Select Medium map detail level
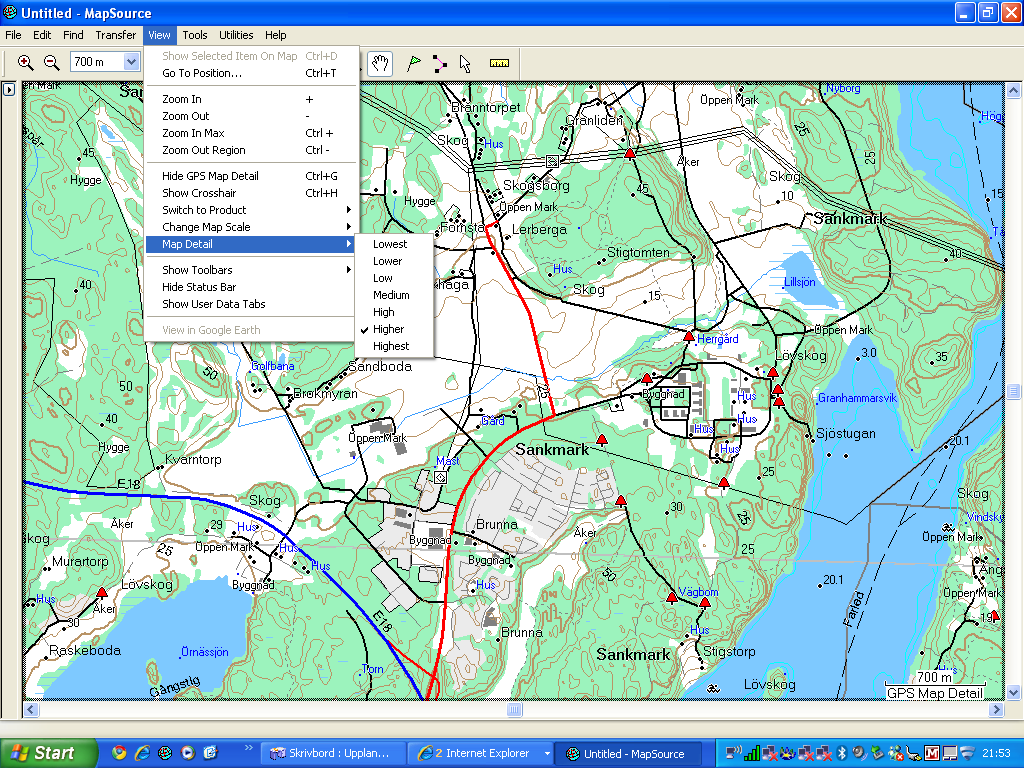Image resolution: width=1024 pixels, height=768 pixels. 394,295
